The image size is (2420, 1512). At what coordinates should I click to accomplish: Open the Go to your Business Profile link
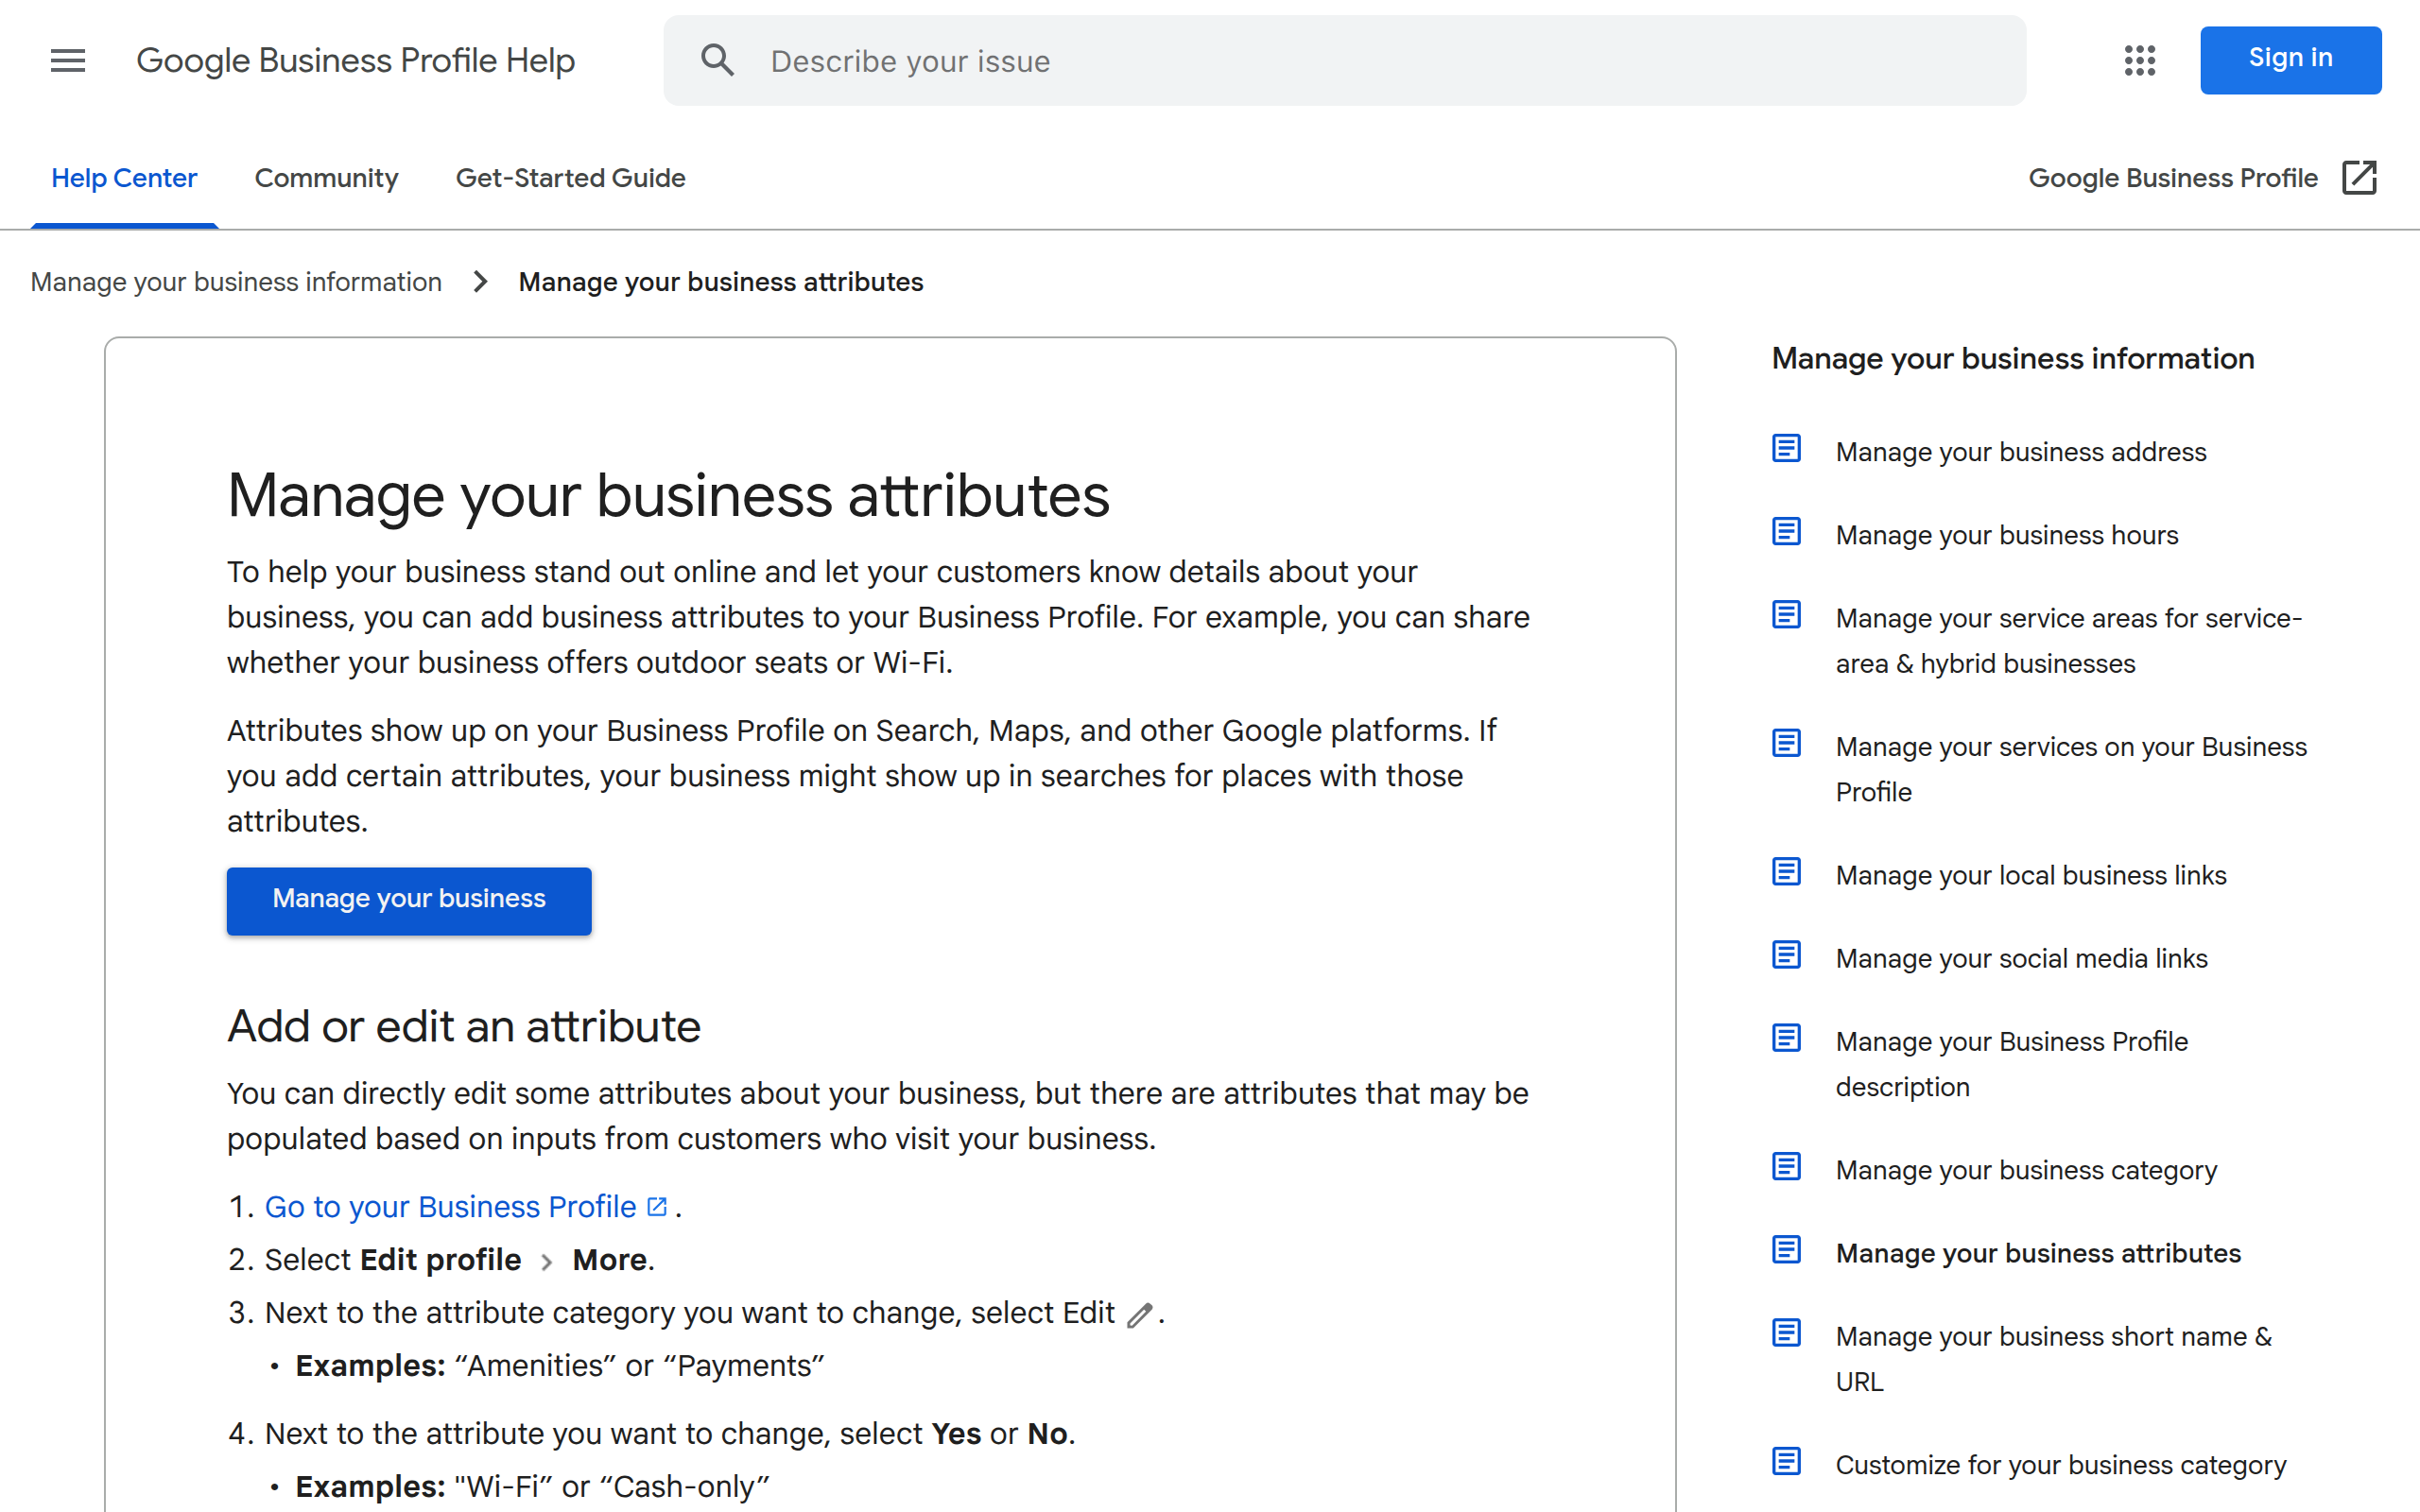pyautogui.click(x=449, y=1206)
